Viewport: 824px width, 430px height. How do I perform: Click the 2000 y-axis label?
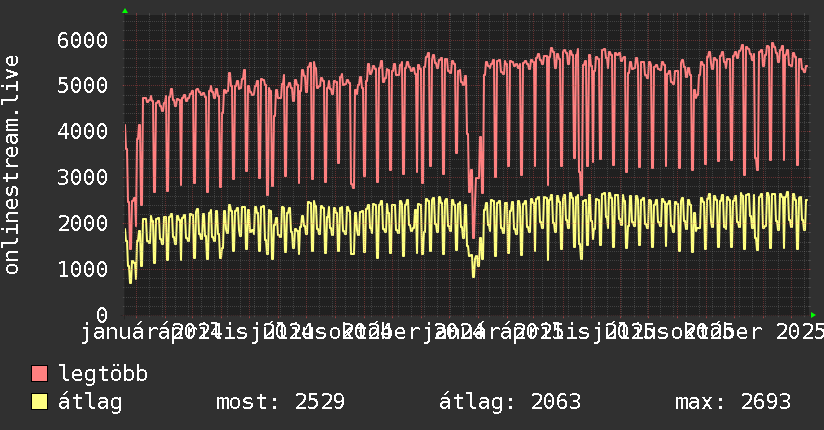83,223
